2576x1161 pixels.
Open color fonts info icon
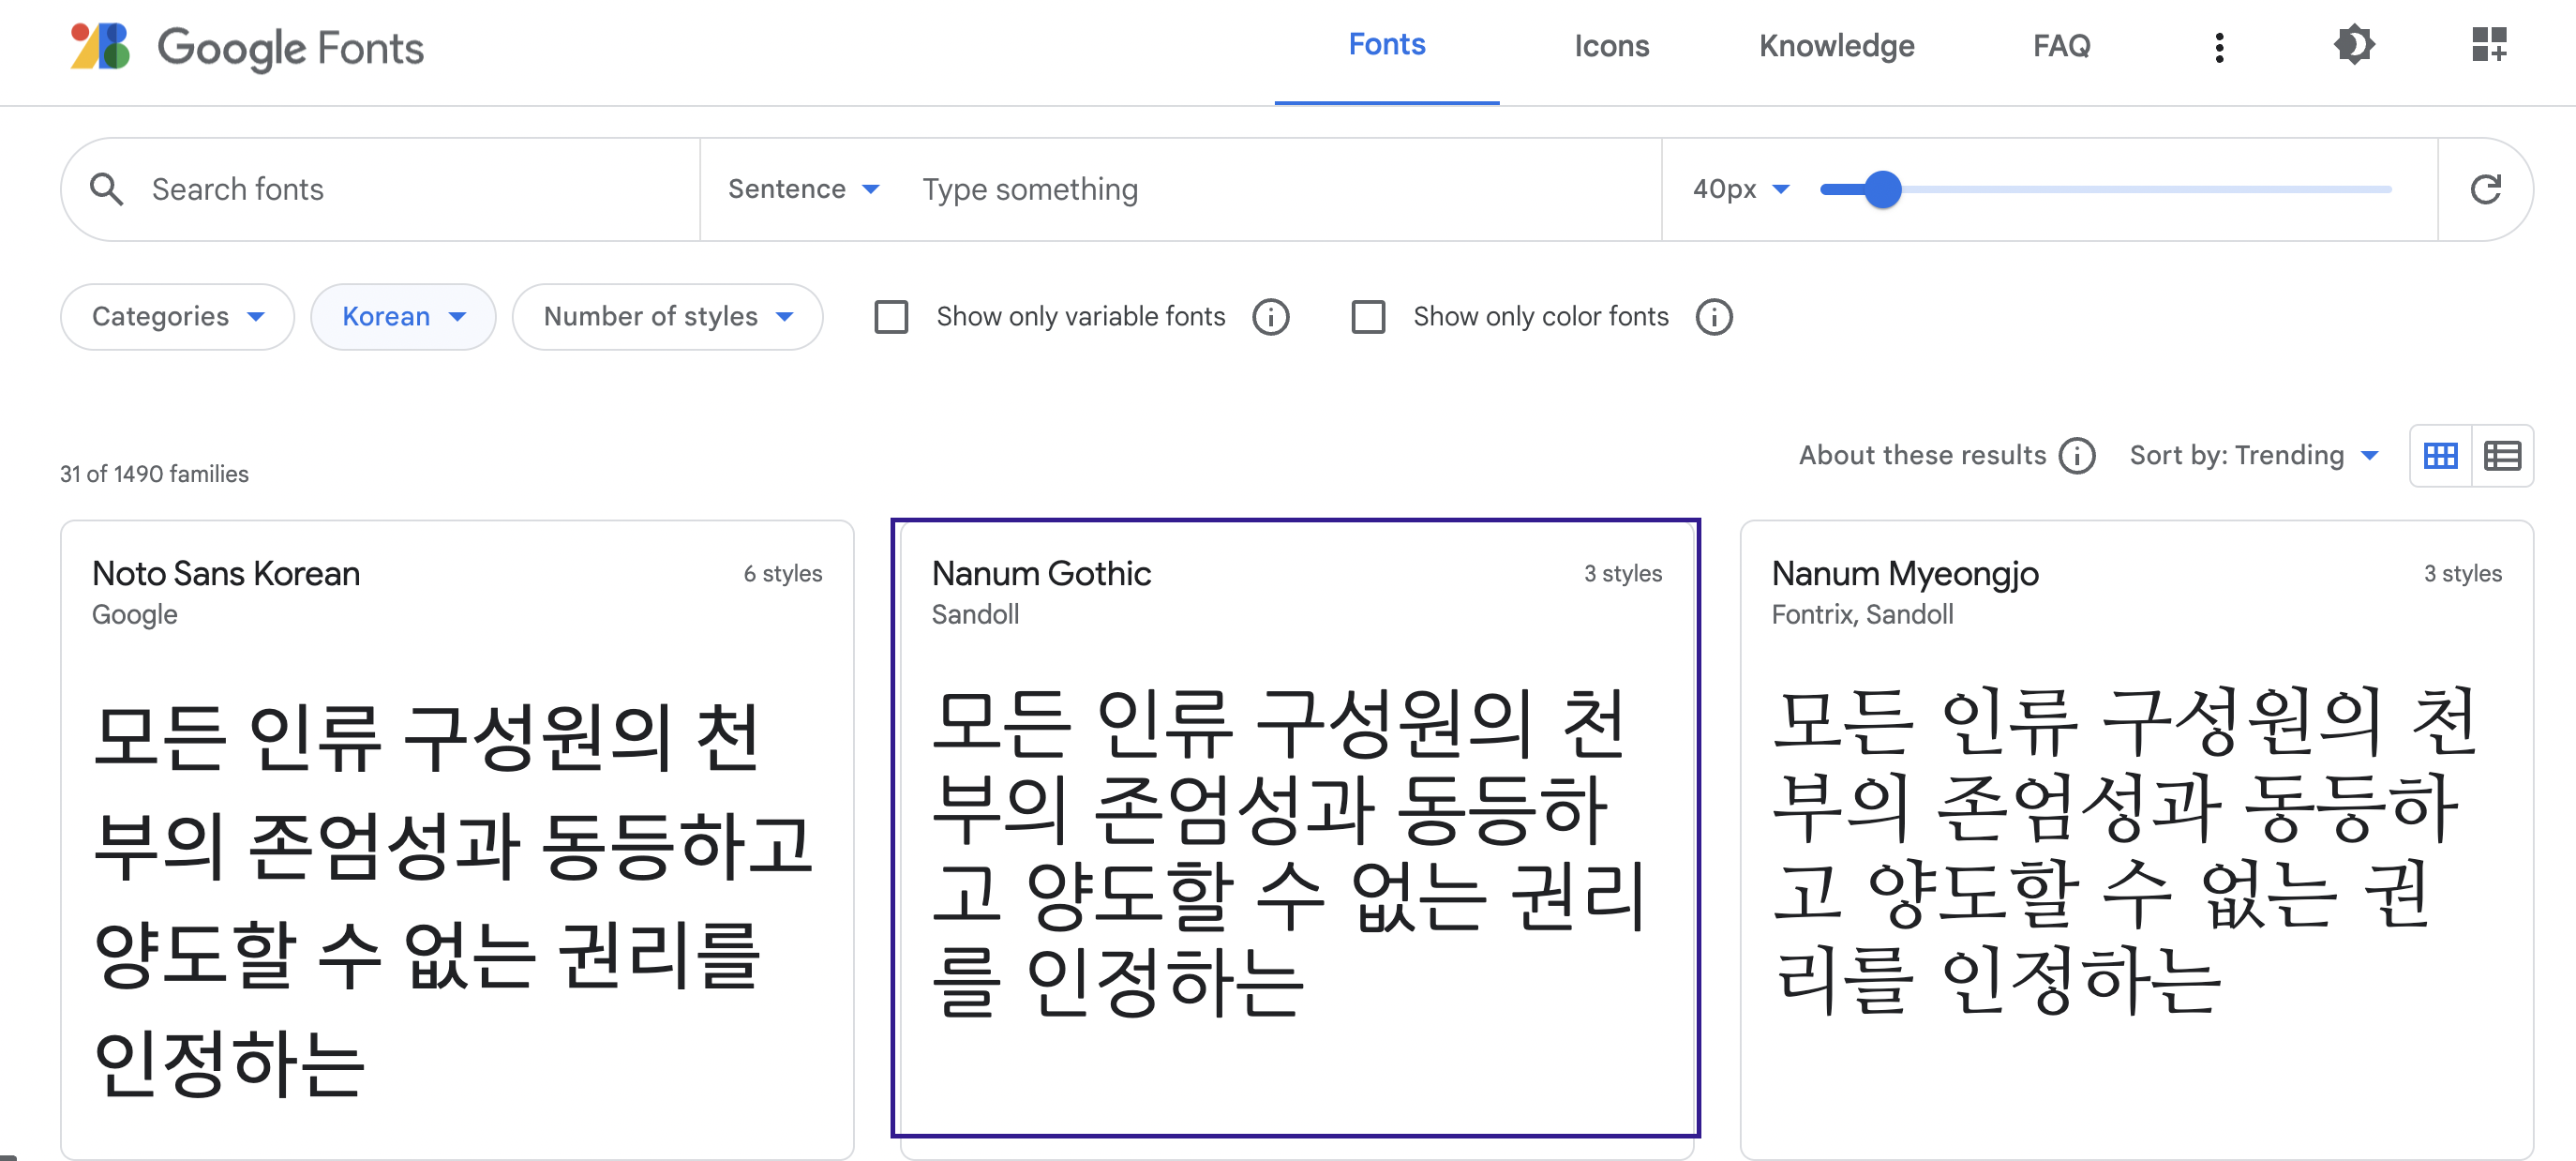1713,317
